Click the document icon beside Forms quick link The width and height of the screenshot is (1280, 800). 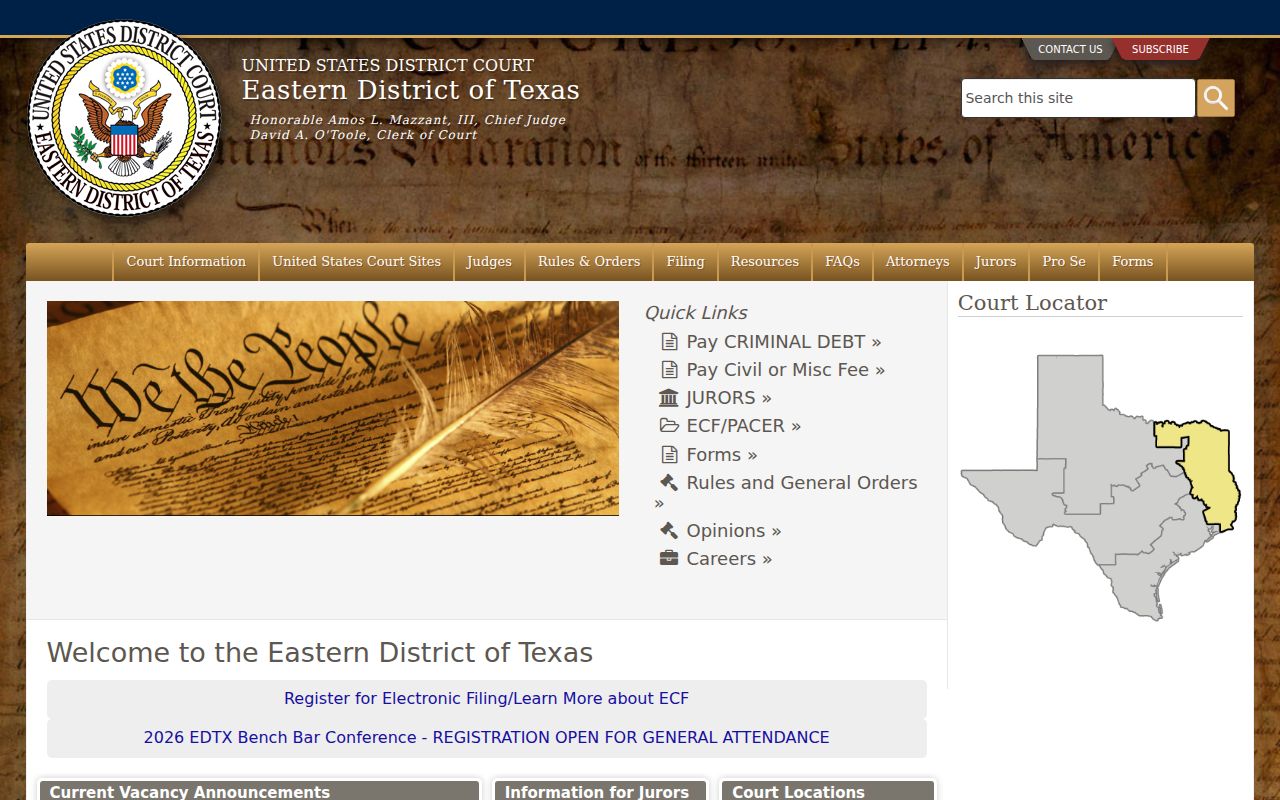click(x=669, y=455)
